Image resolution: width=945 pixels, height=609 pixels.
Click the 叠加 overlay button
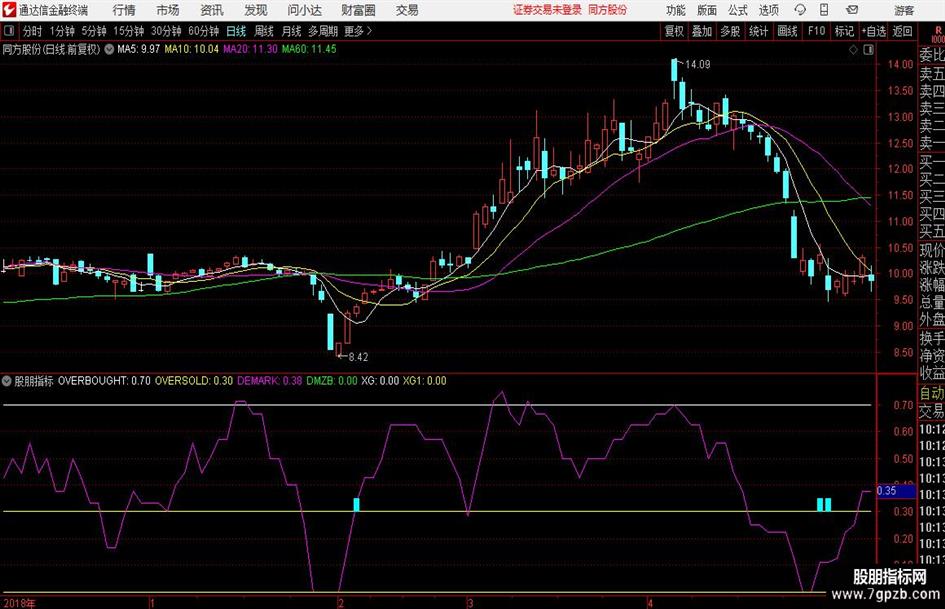point(702,31)
